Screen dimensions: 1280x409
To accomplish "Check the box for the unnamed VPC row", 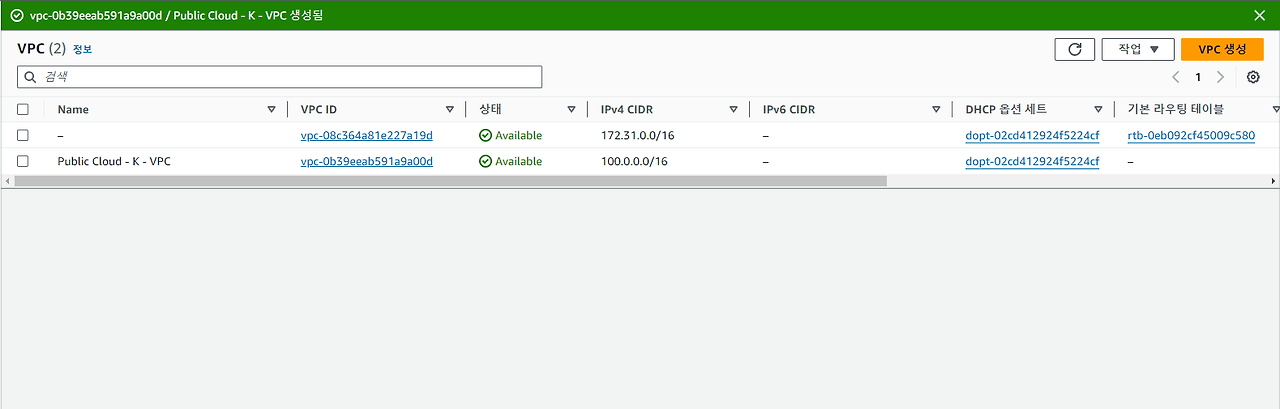I will [23, 135].
